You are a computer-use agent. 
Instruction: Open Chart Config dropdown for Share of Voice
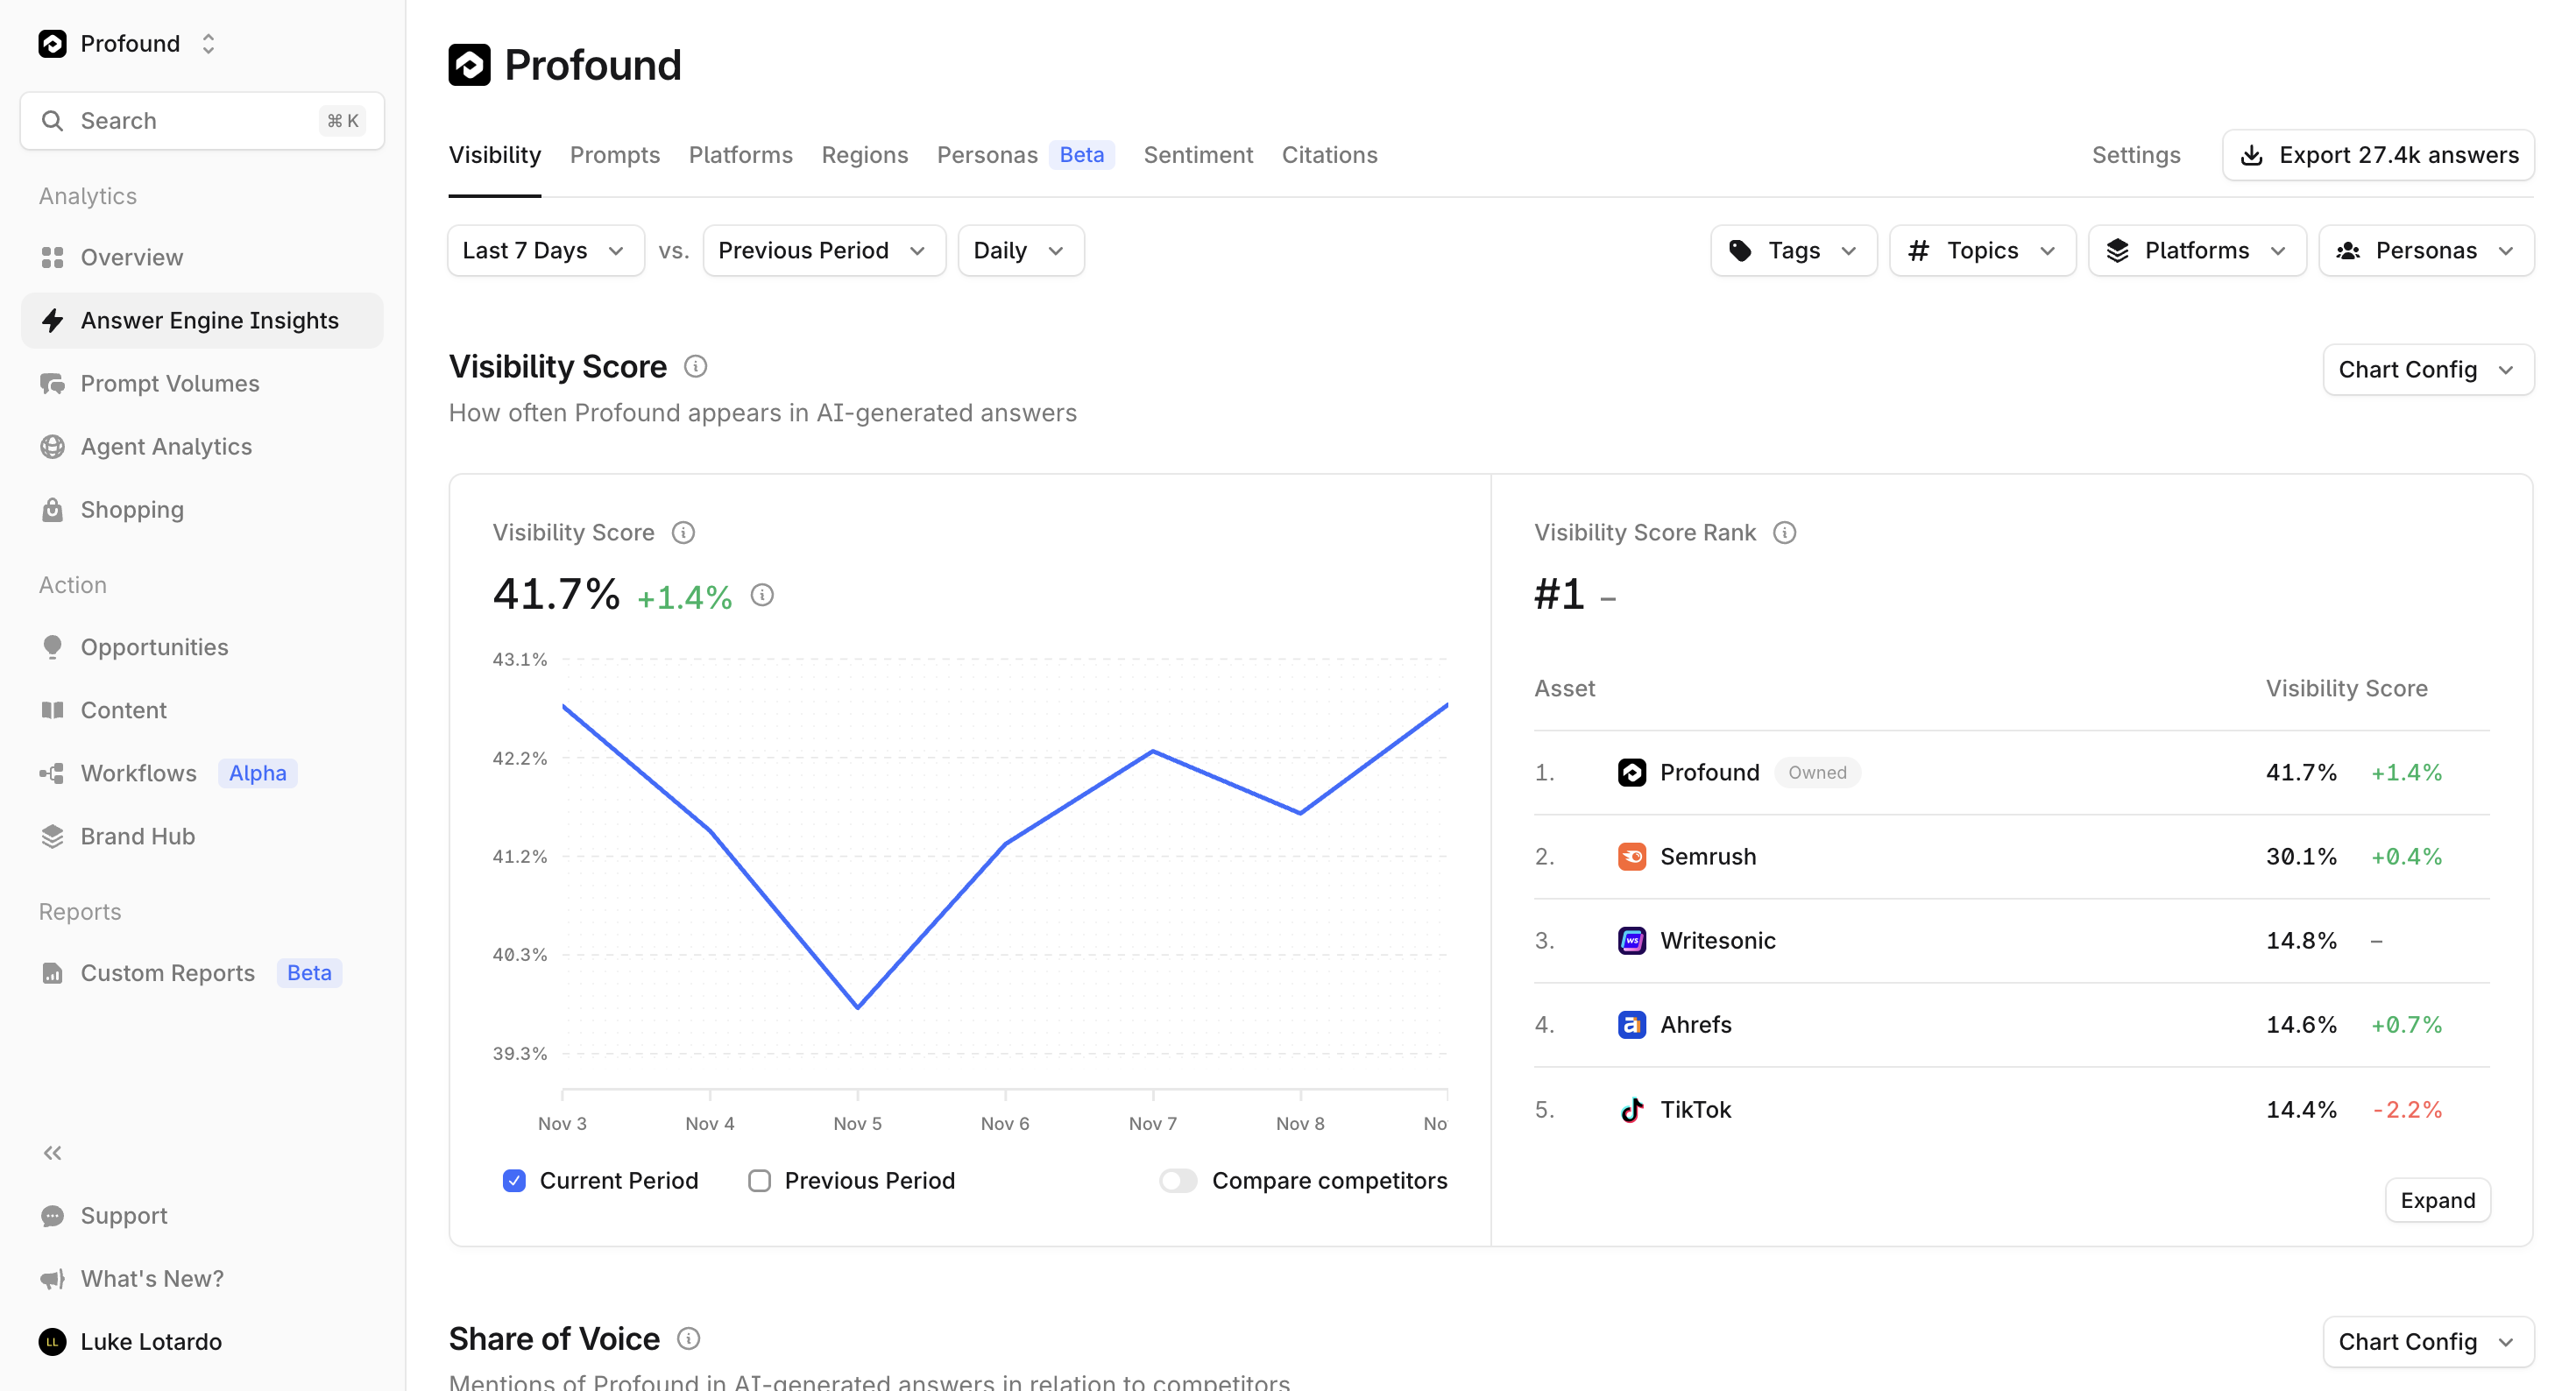pyautogui.click(x=2428, y=1342)
